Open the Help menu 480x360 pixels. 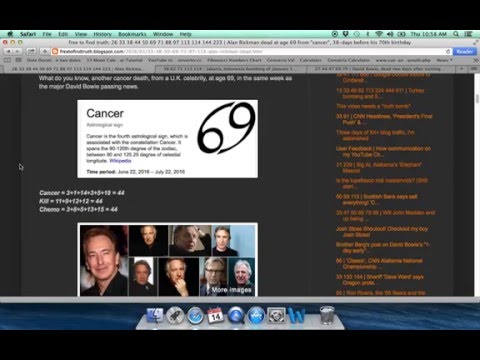click(x=186, y=34)
